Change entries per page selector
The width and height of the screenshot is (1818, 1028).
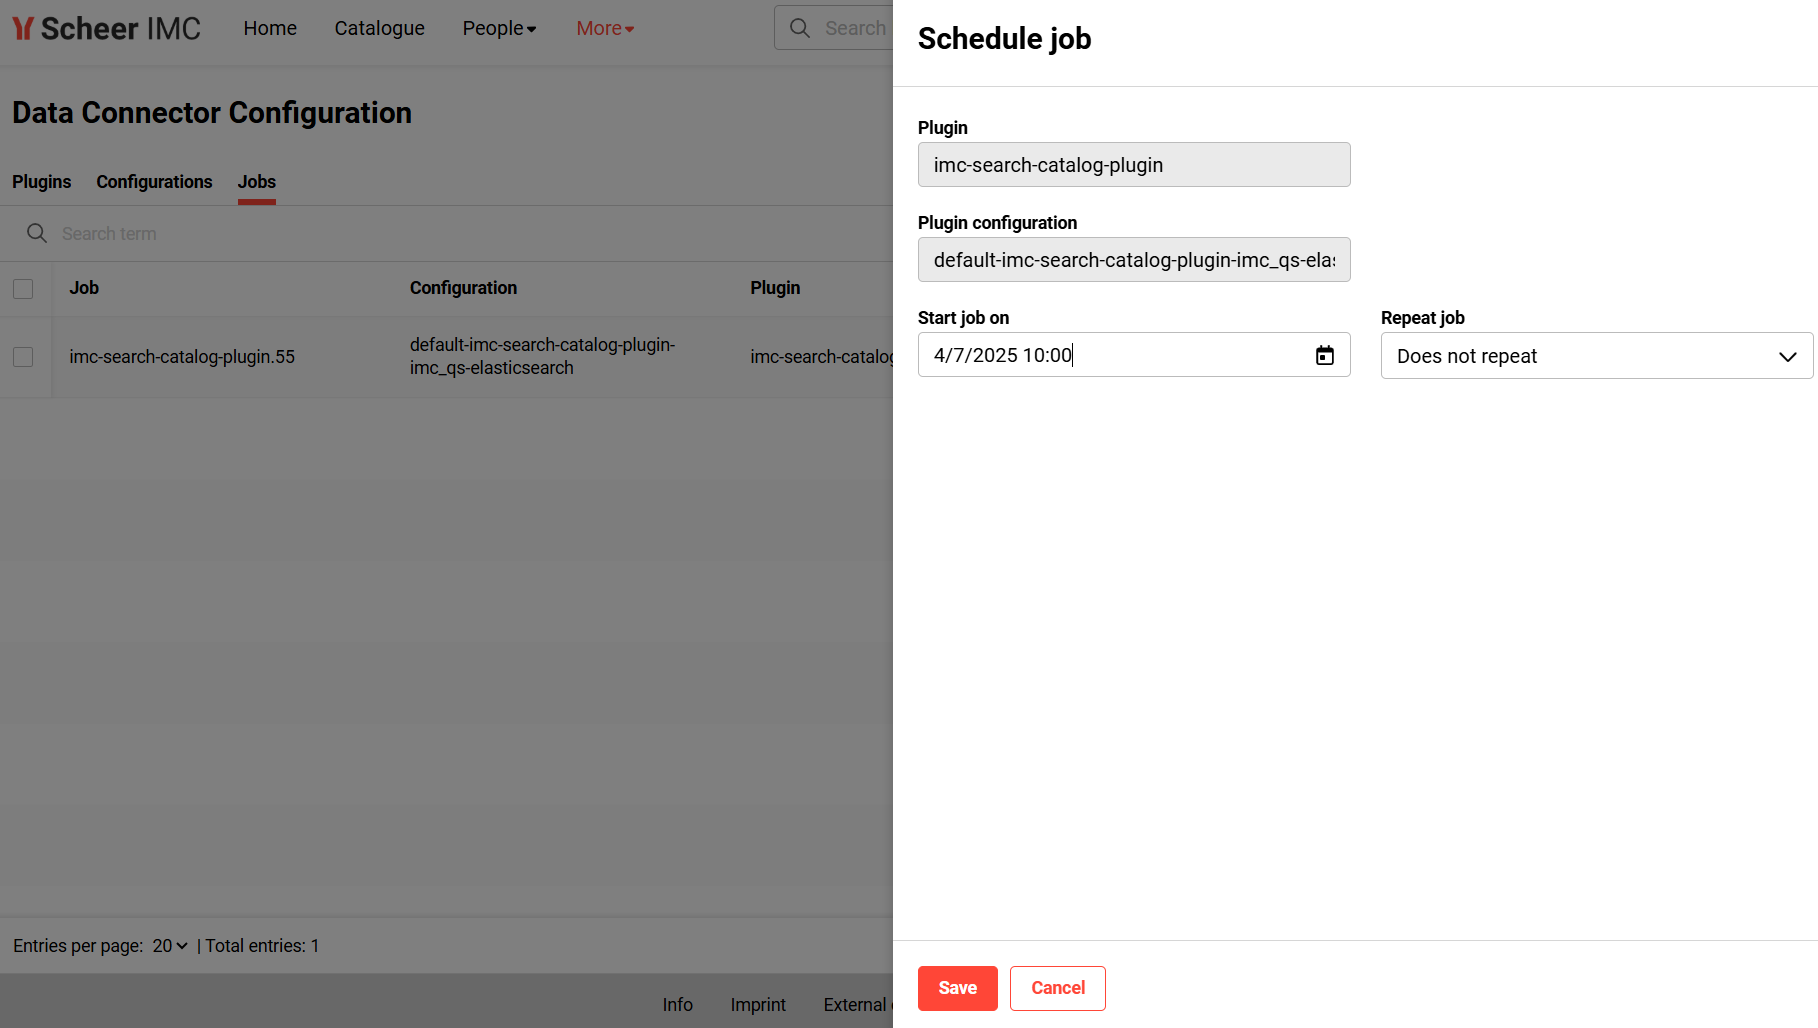(169, 946)
